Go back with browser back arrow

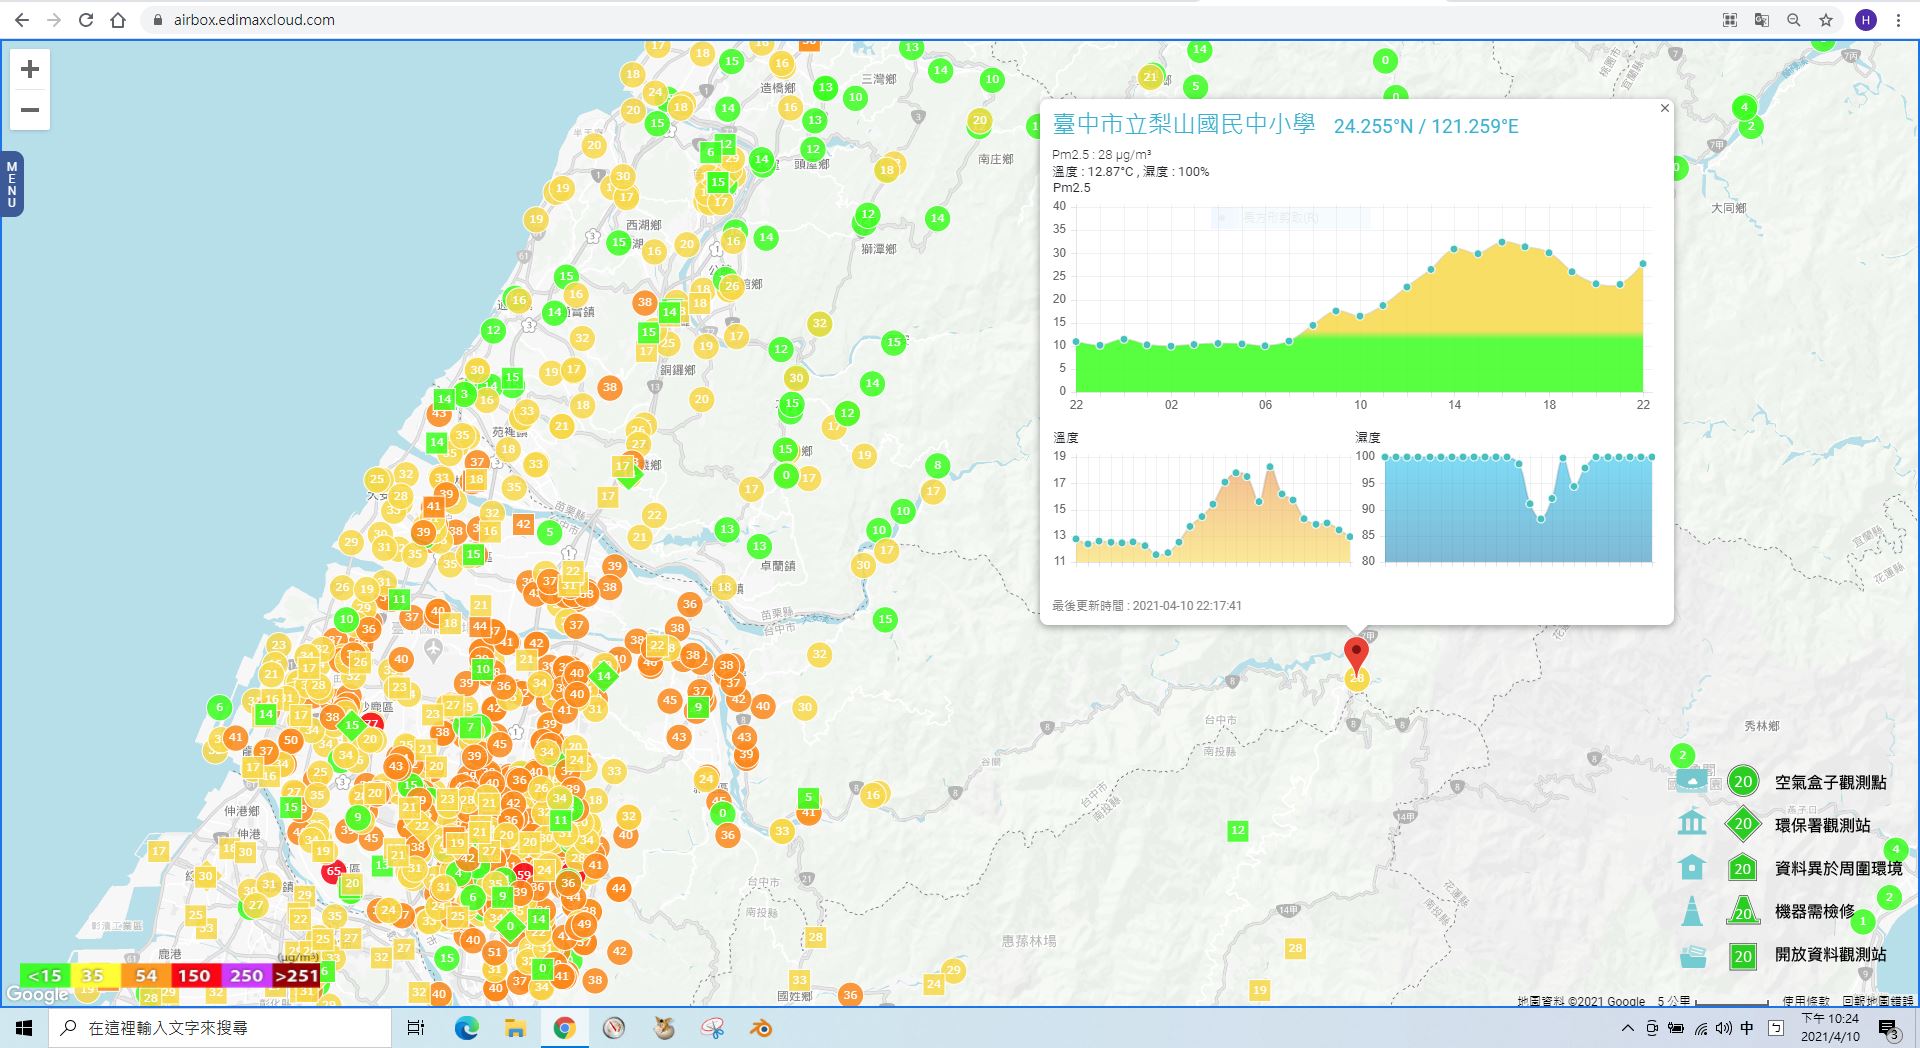(x=22, y=20)
